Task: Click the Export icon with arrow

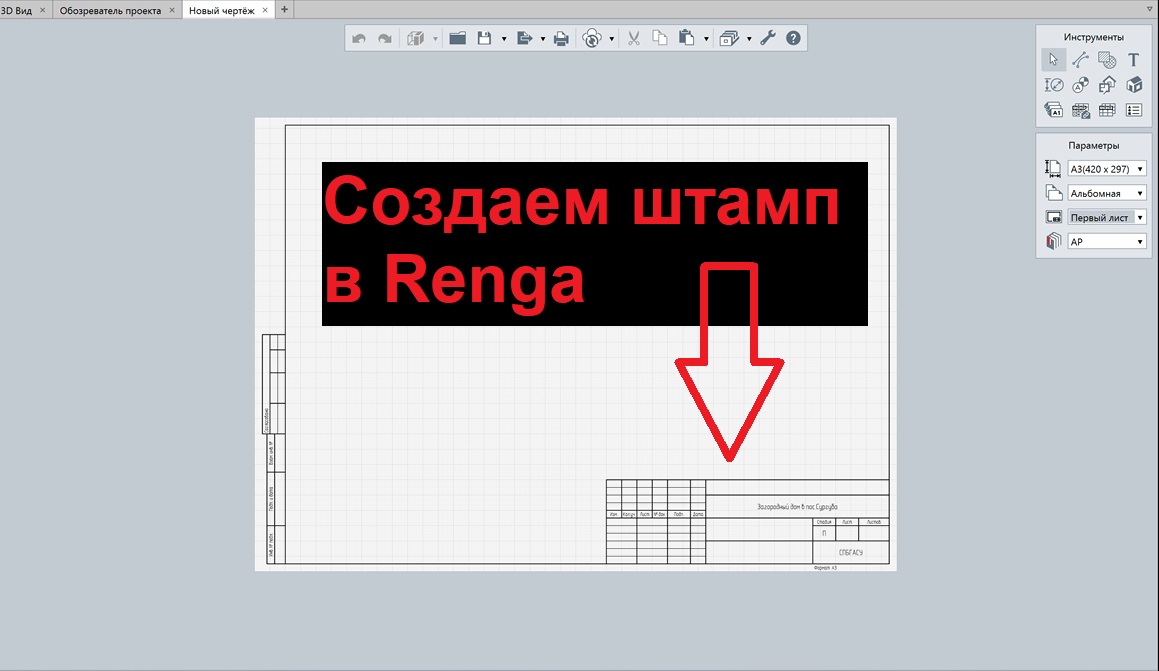Action: point(524,38)
